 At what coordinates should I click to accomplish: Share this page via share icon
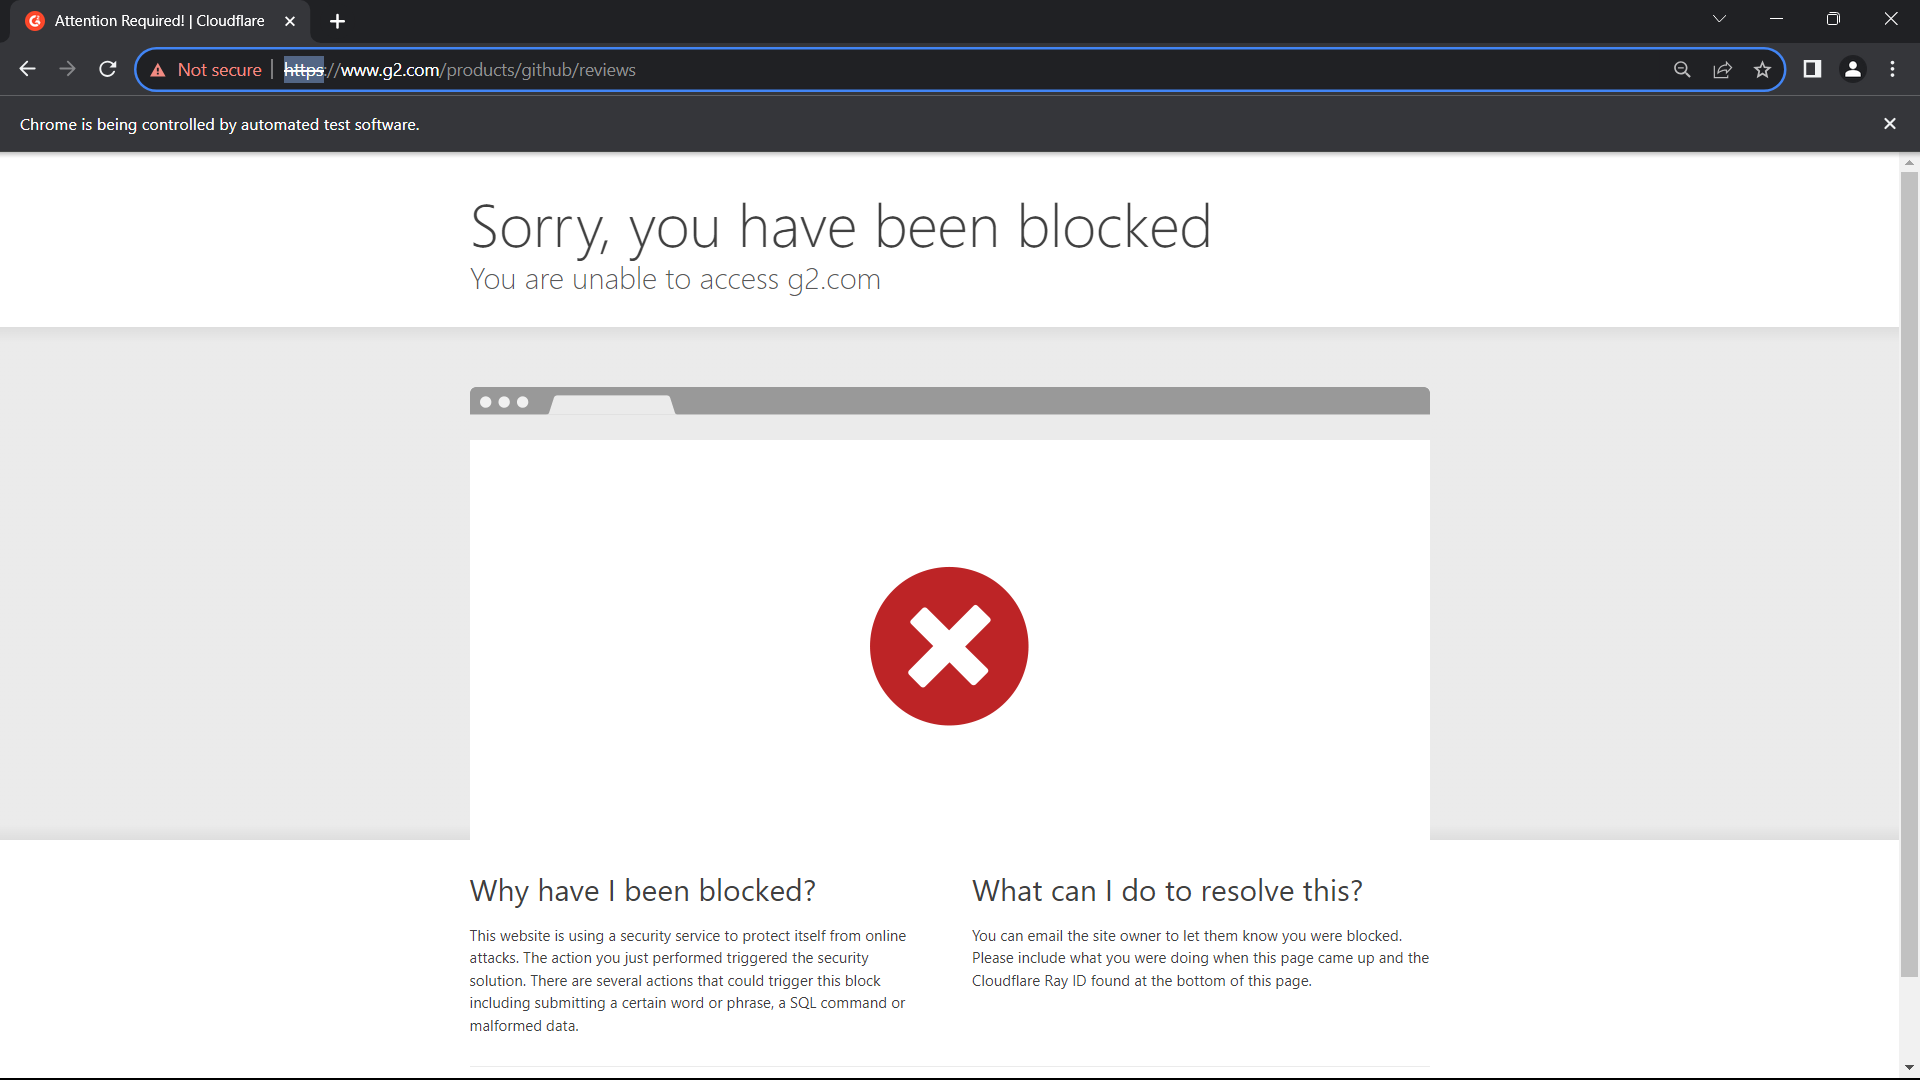1722,69
